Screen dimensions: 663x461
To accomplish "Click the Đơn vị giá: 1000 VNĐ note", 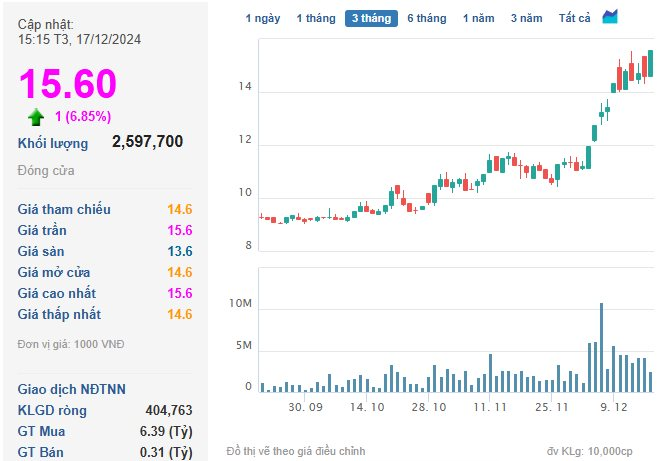I will coord(71,344).
